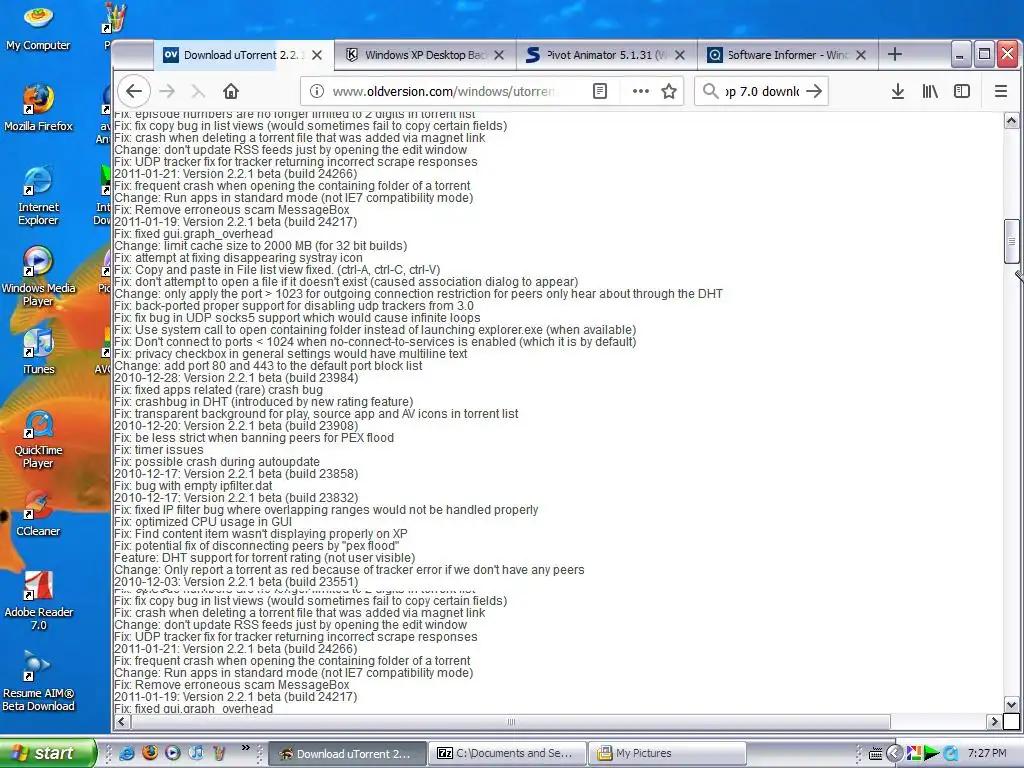
Task: Select Resume AIM Beta Download icon
Action: (x=38, y=681)
